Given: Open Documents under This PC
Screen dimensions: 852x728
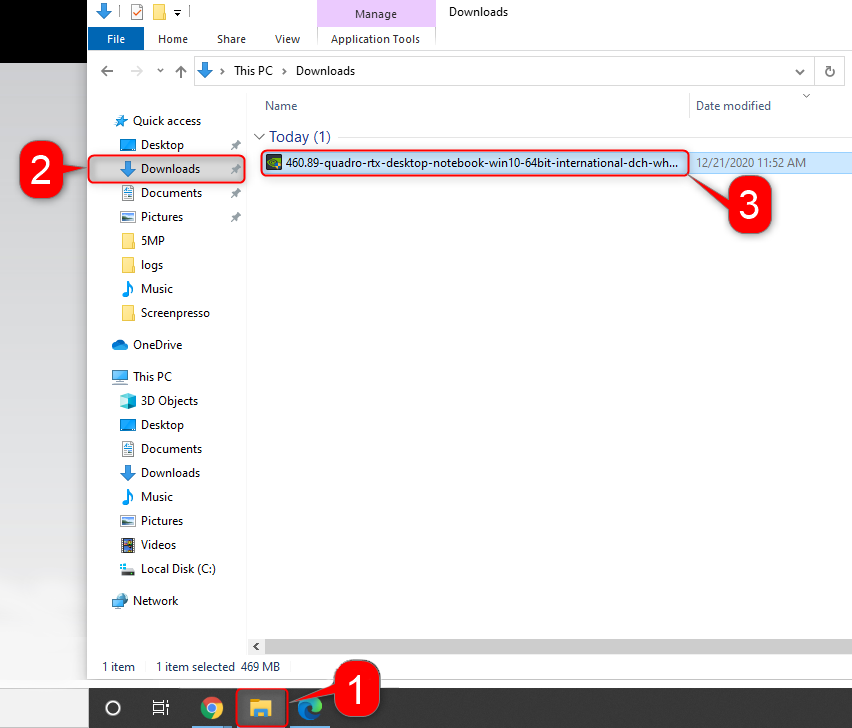Looking at the screenshot, I should (171, 449).
